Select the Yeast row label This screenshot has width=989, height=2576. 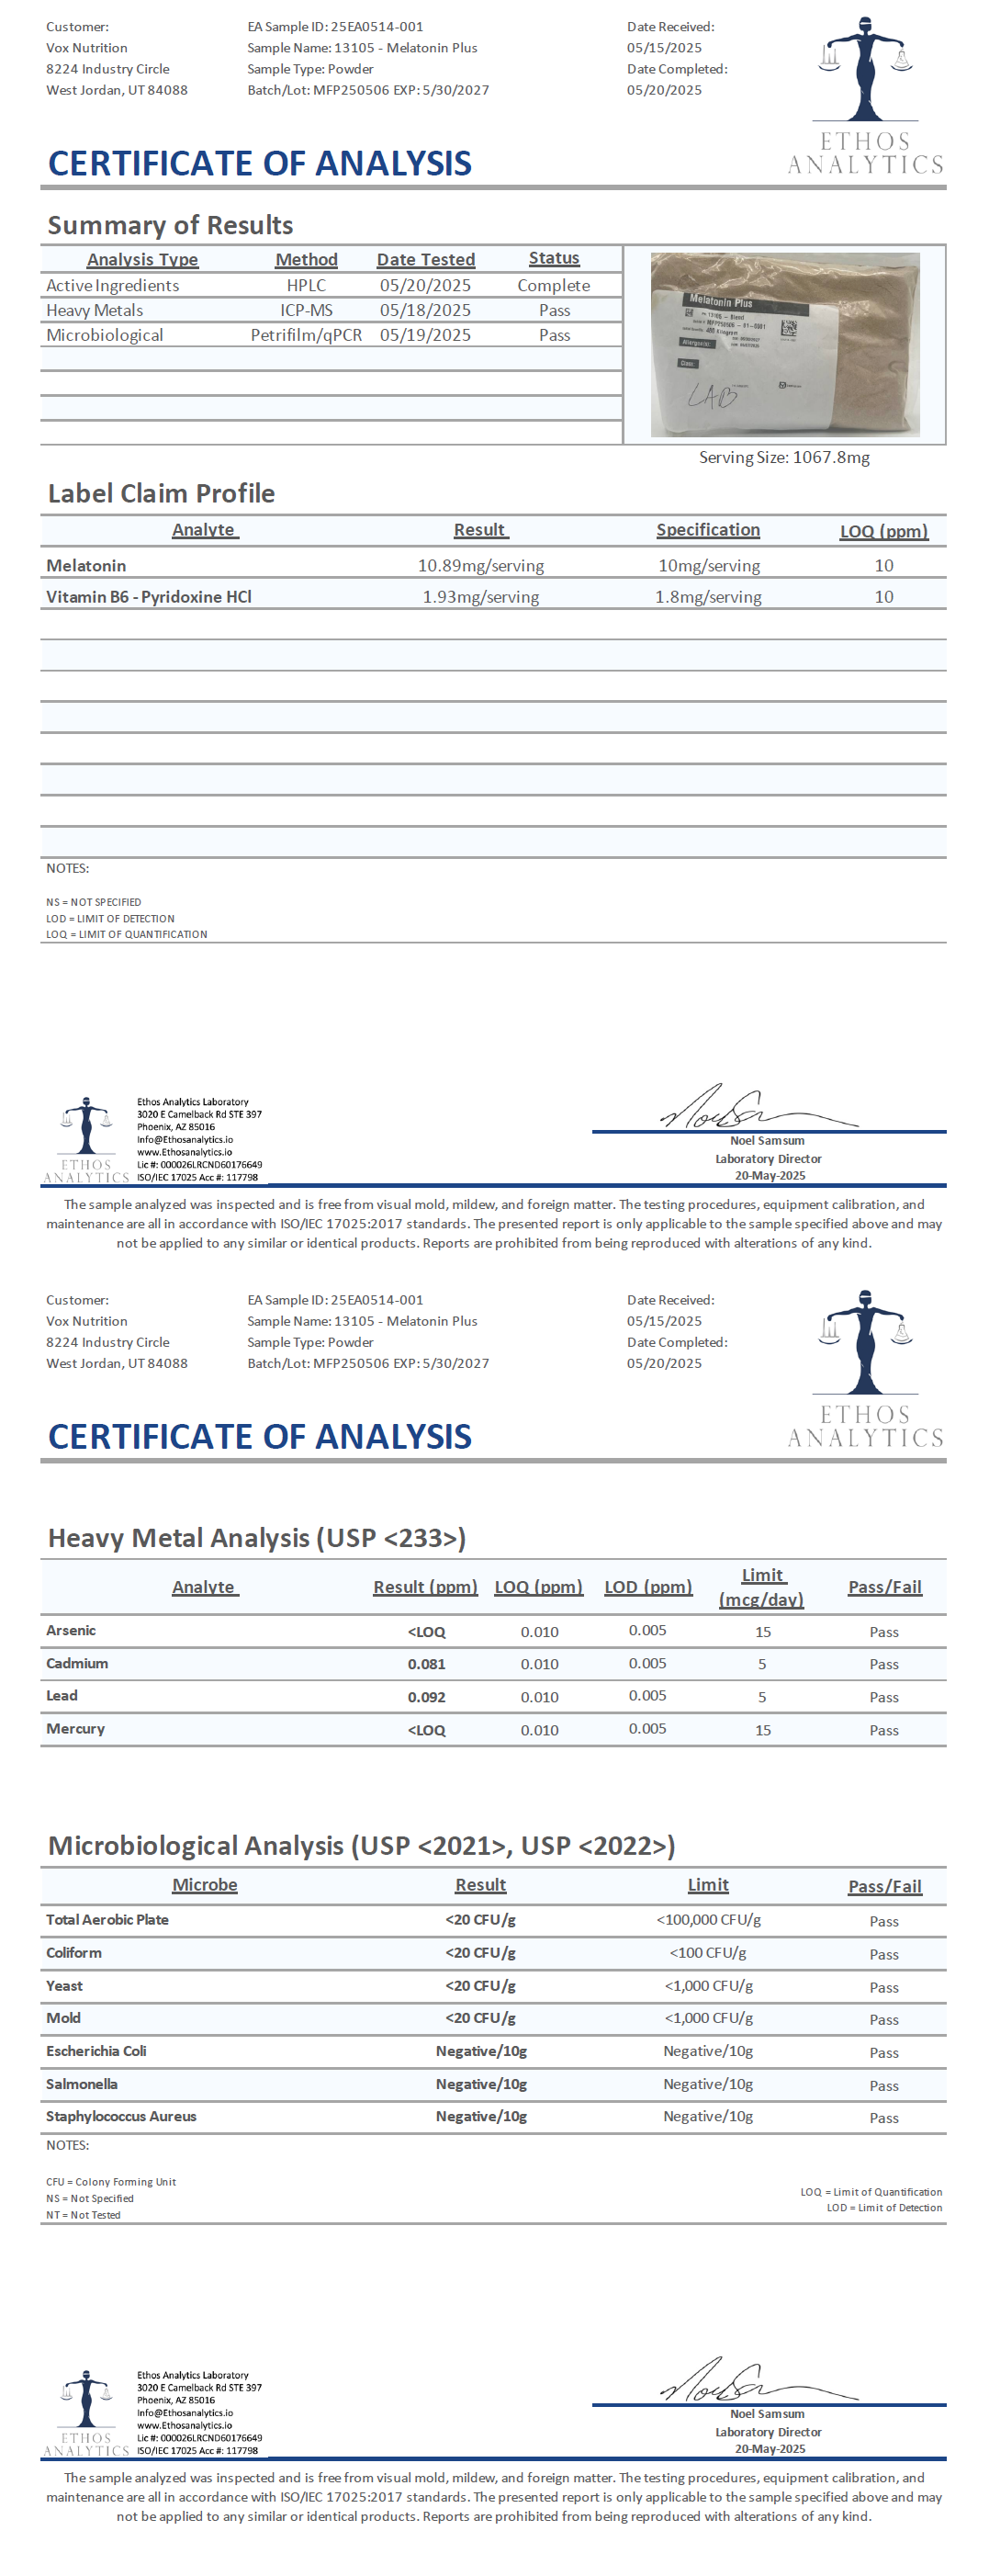(64, 1985)
